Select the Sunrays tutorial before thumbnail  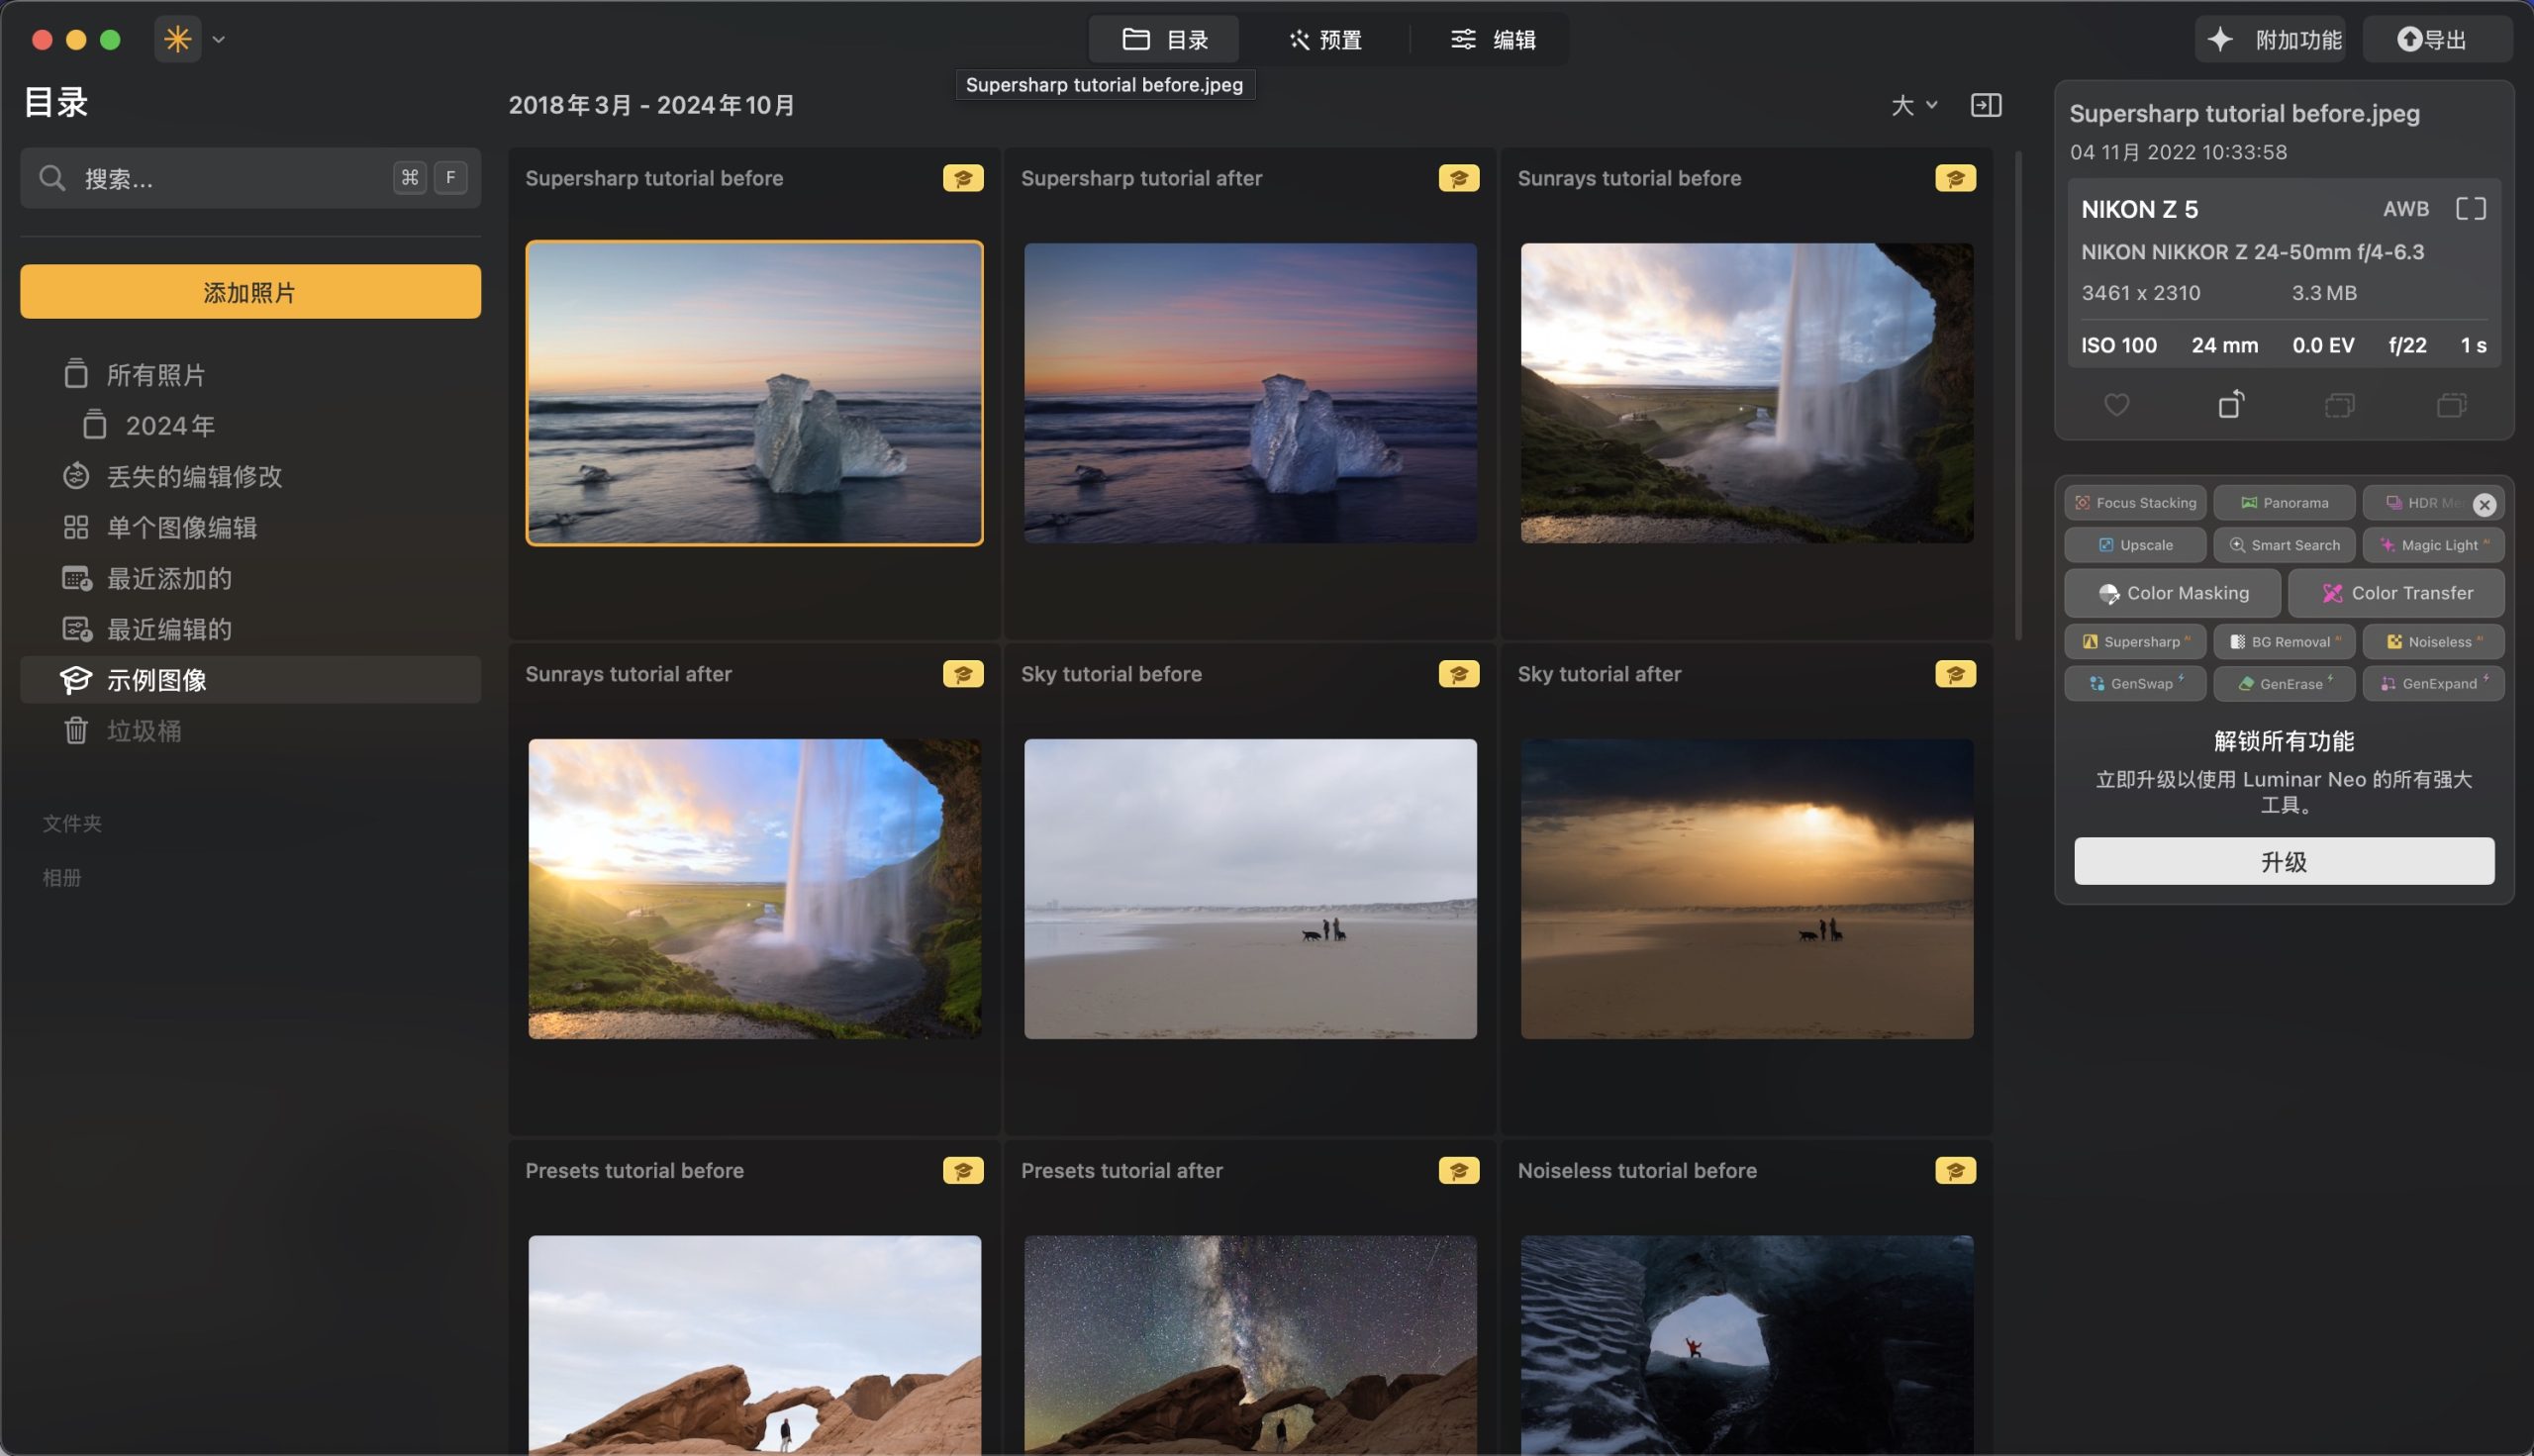[x=1747, y=393]
